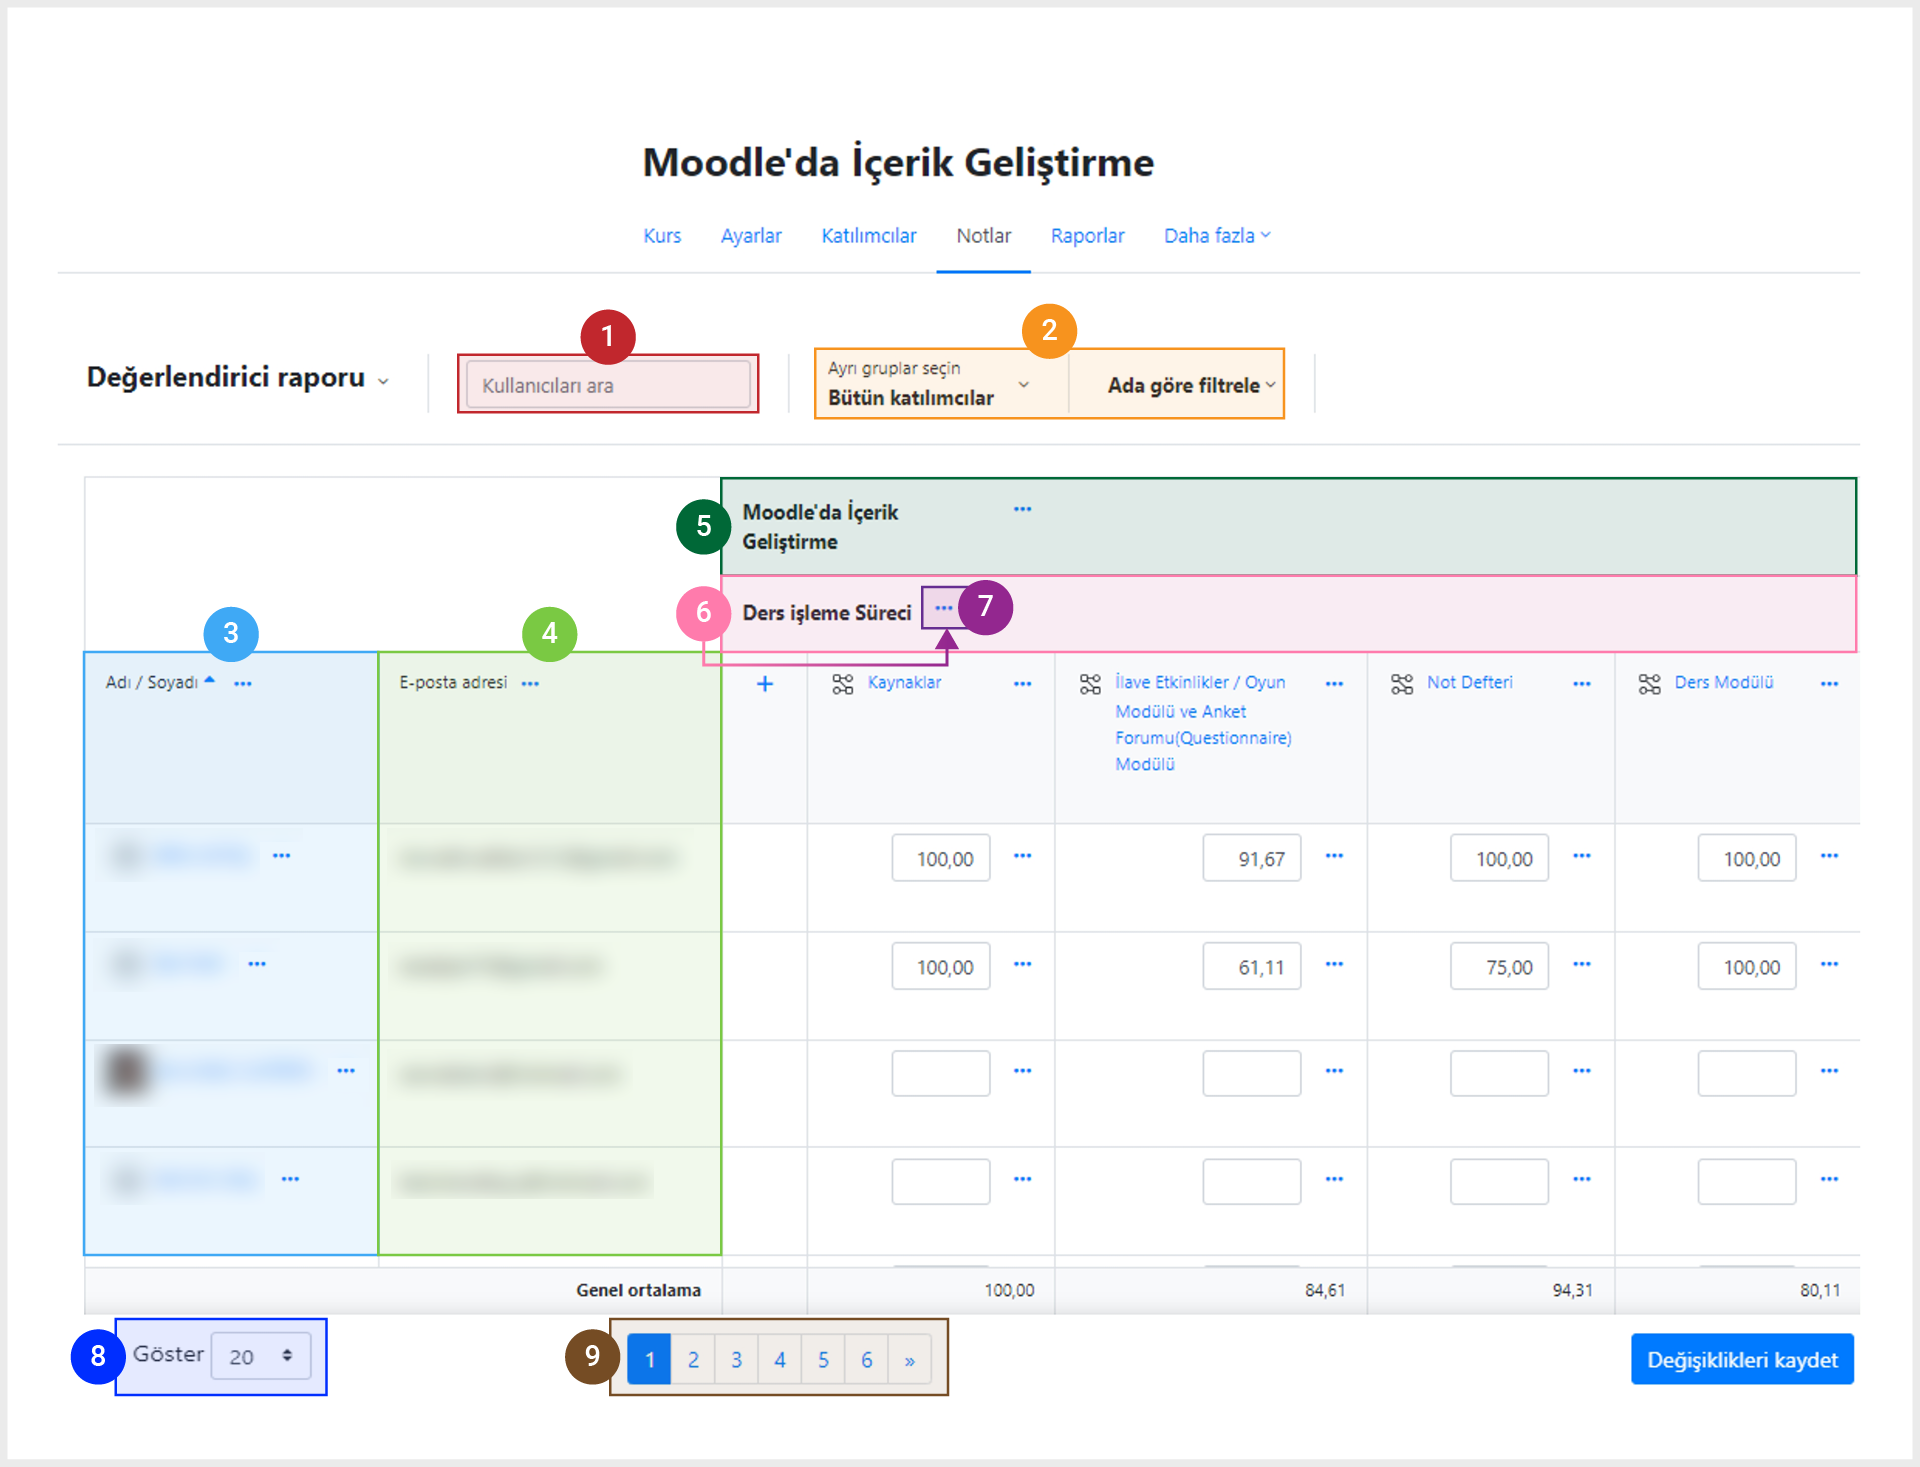This screenshot has height=1467, width=1920.
Task: Open actions for first row Ders Modülü grade
Action: click(x=1829, y=856)
